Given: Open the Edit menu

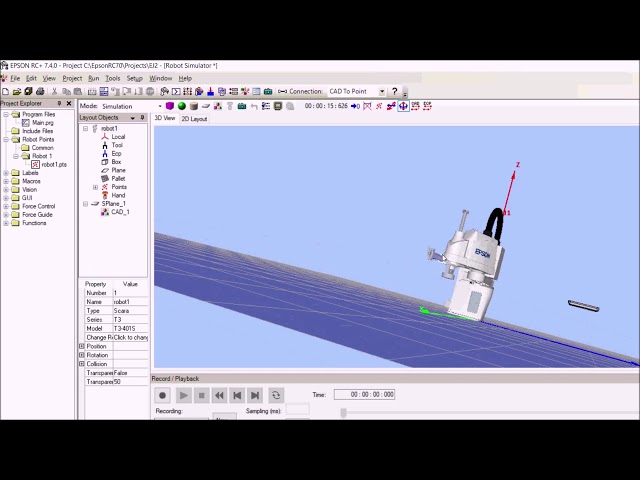Looking at the screenshot, I should click(31, 78).
